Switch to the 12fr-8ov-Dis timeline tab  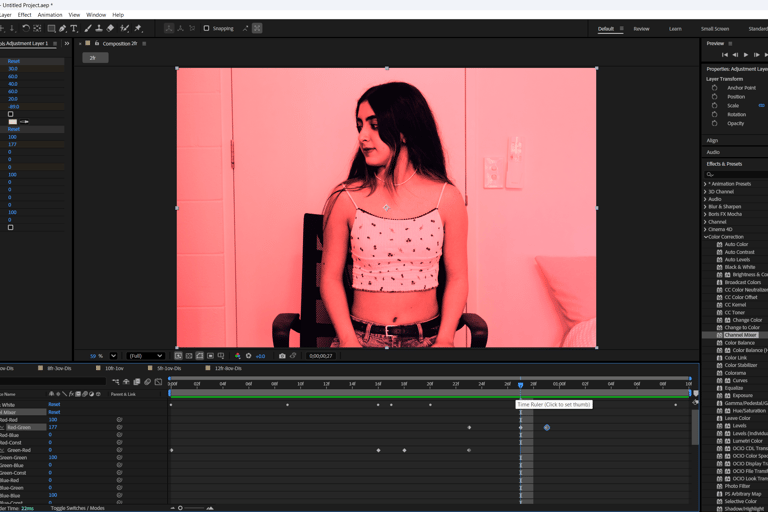(228, 368)
